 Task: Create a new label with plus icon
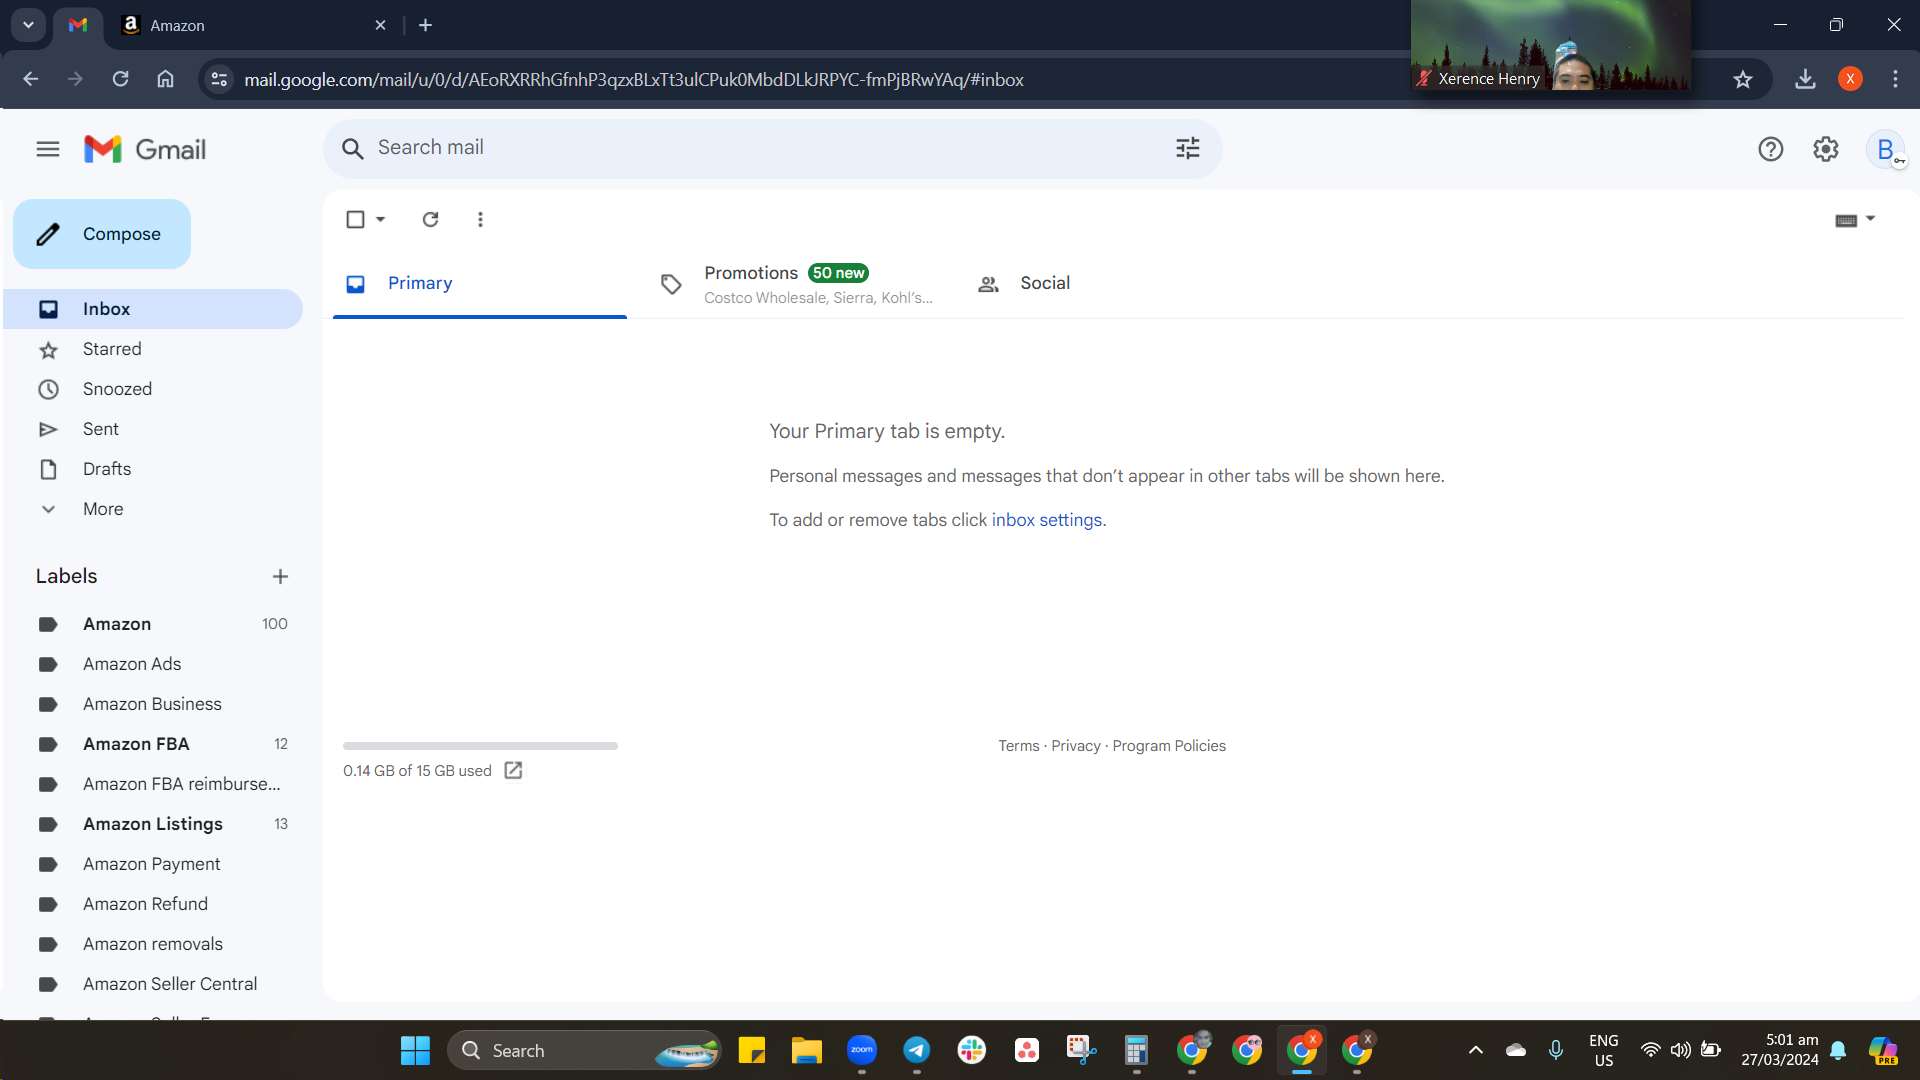[280, 576]
